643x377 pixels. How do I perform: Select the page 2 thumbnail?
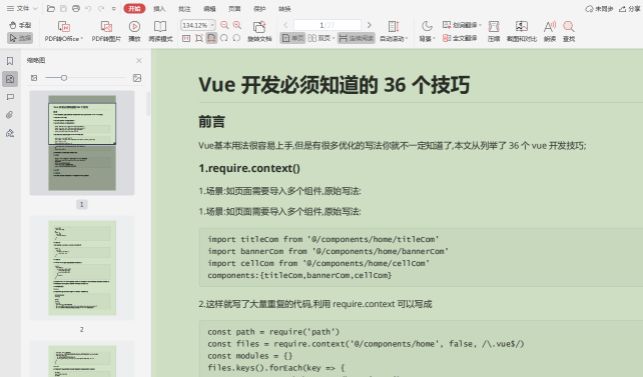(82, 267)
